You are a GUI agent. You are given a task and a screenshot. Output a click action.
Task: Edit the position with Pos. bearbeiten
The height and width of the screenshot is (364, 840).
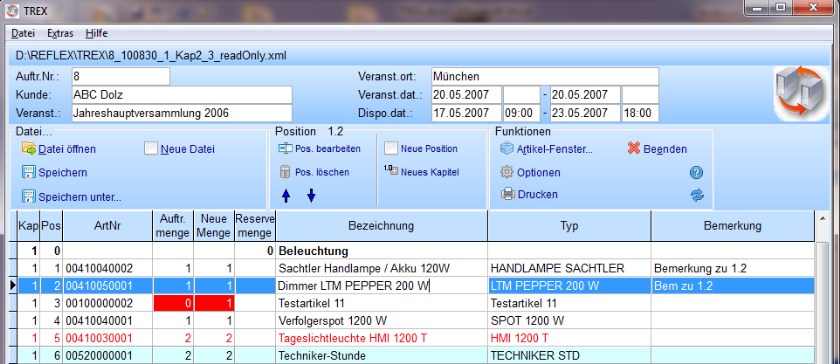[x=319, y=148]
